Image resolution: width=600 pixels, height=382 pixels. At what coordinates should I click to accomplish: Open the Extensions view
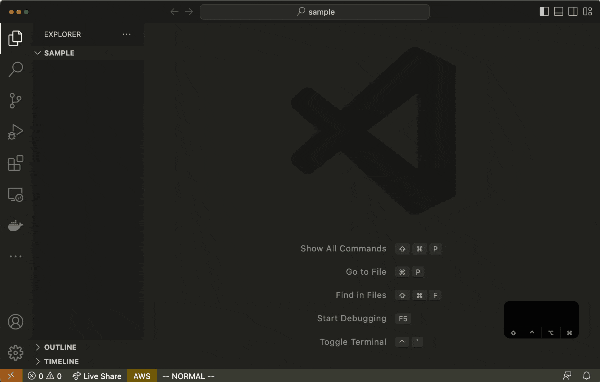pyautogui.click(x=15, y=163)
